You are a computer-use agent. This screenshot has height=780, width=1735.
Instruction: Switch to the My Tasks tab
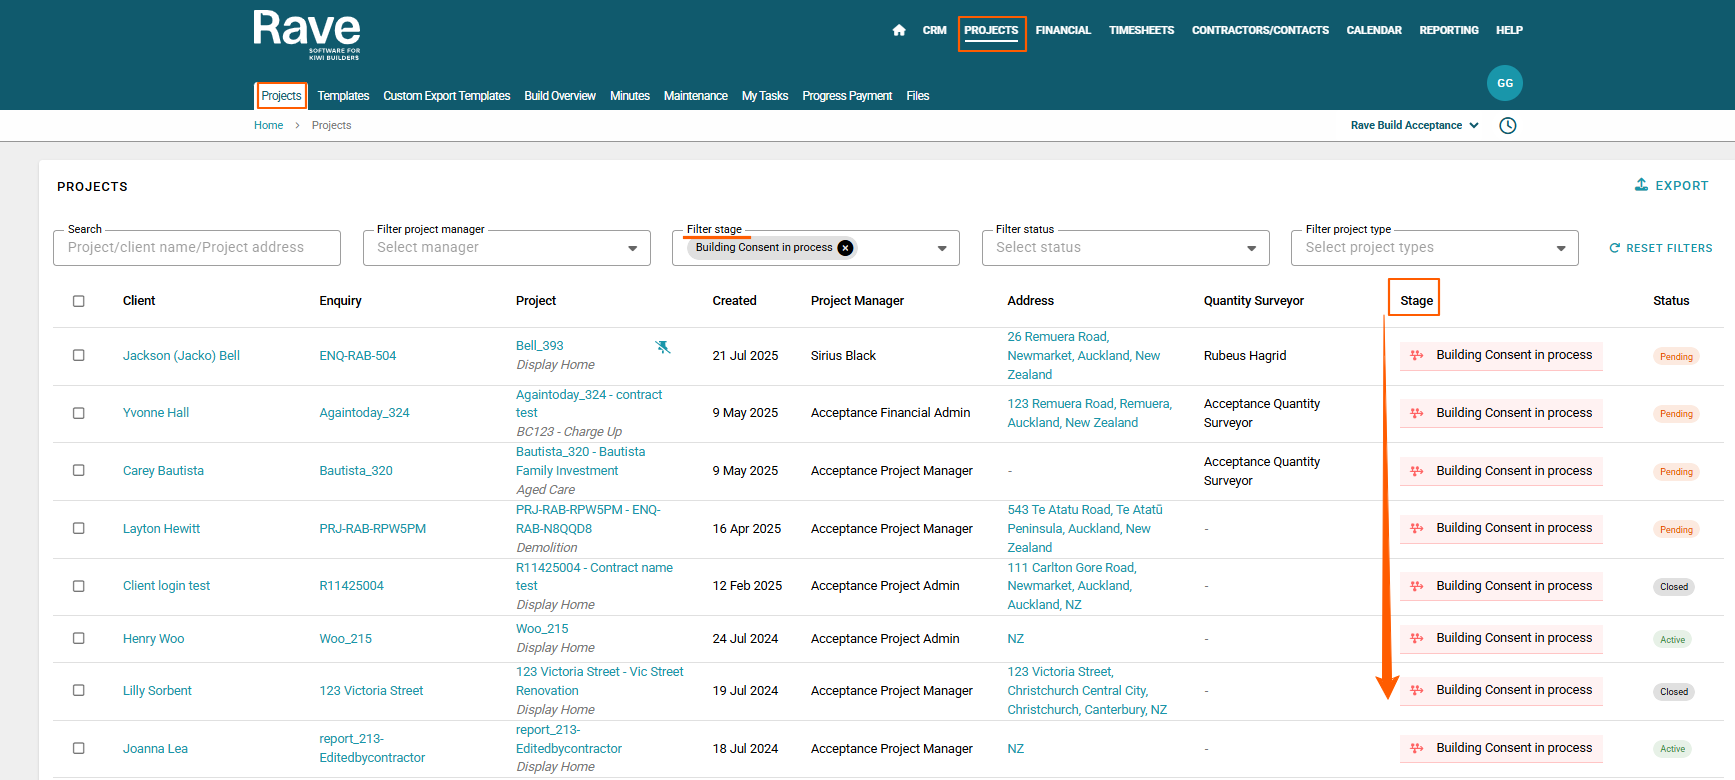765,96
